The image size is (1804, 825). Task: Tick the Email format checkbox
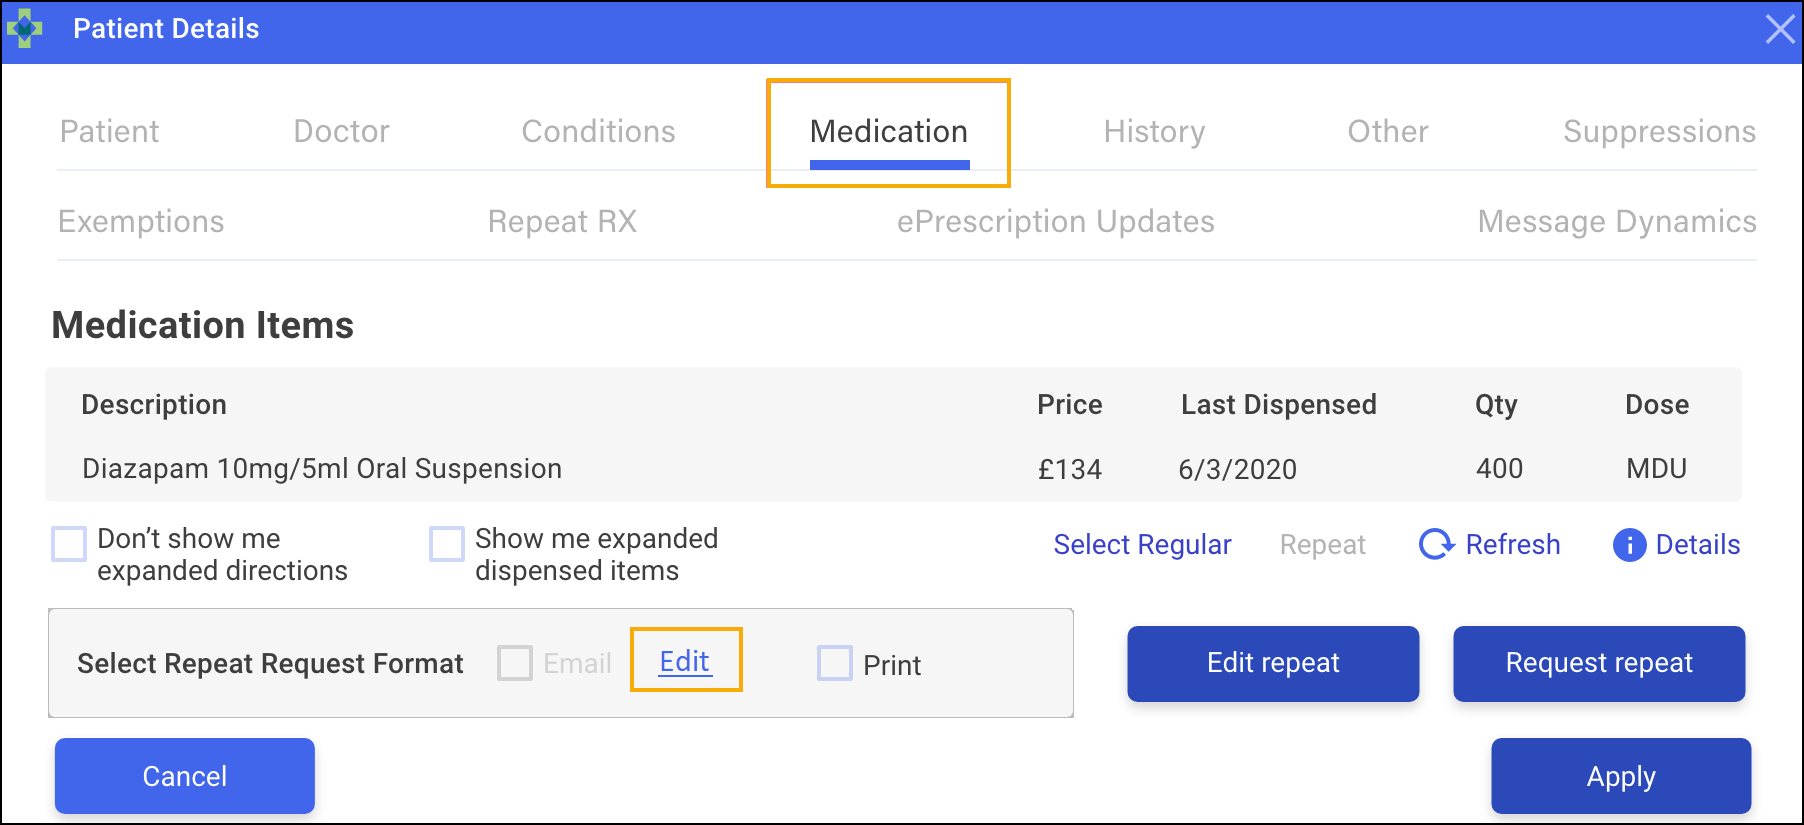[515, 663]
